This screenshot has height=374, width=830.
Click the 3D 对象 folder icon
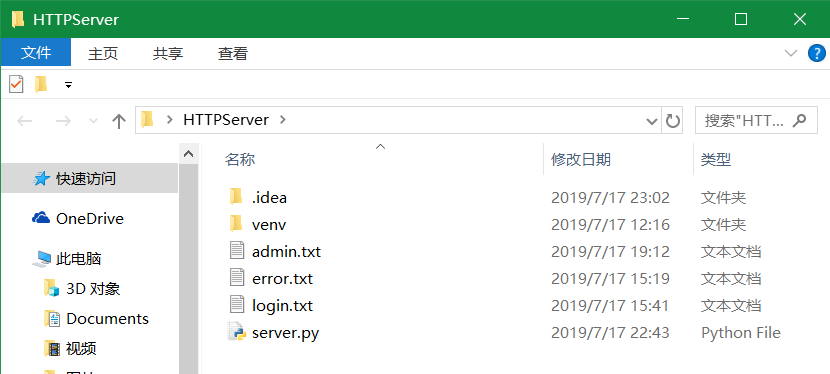51,289
